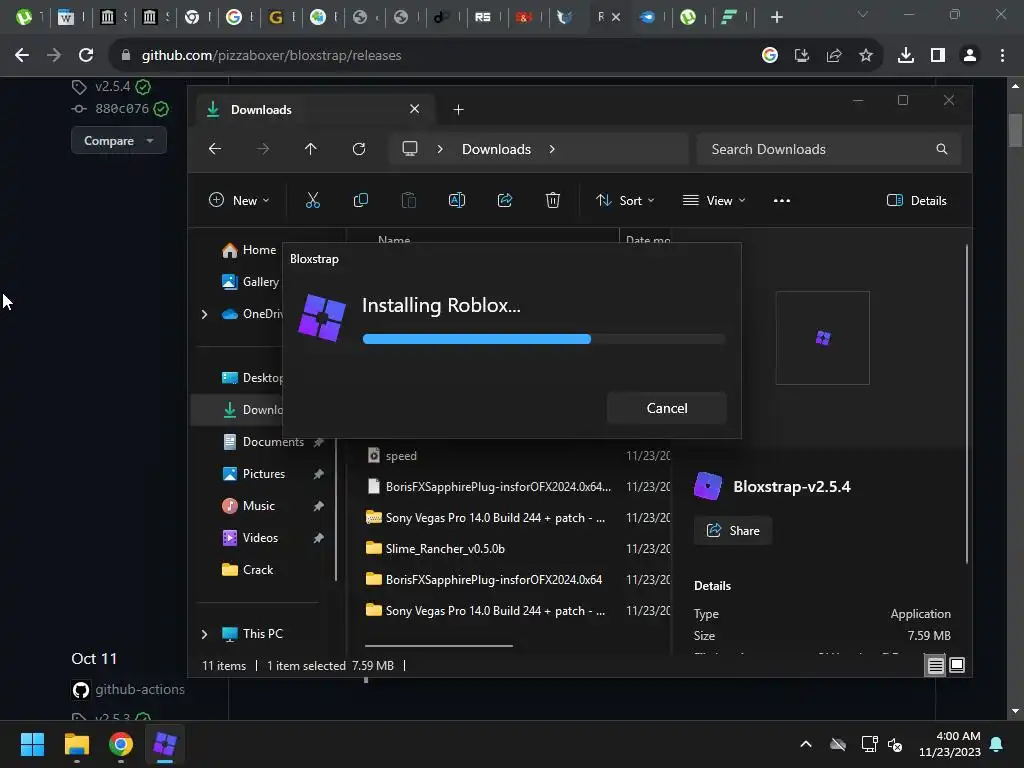Open the clock showing 4:00 AM
This screenshot has height=768, width=1024.
(x=950, y=744)
